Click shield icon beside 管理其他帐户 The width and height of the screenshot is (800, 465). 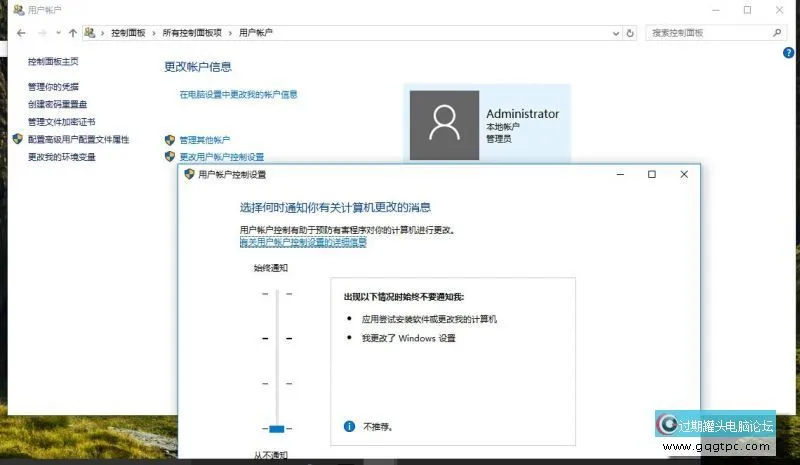pyautogui.click(x=170, y=140)
